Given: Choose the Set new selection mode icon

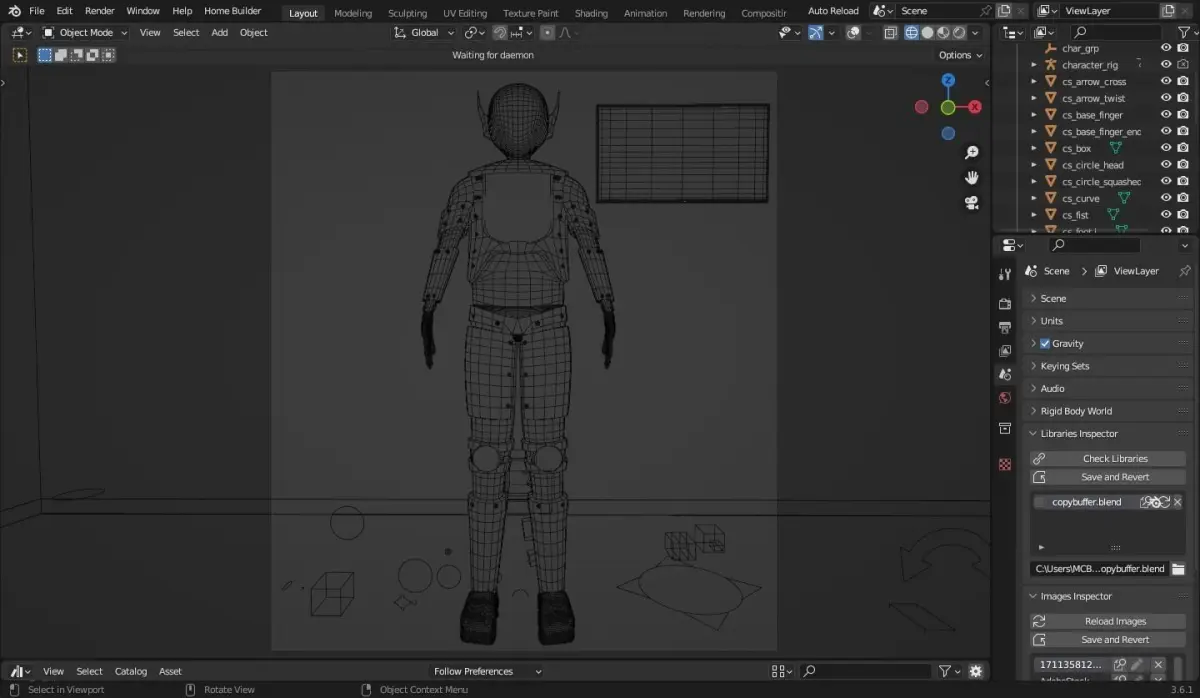Looking at the screenshot, I should (x=45, y=55).
